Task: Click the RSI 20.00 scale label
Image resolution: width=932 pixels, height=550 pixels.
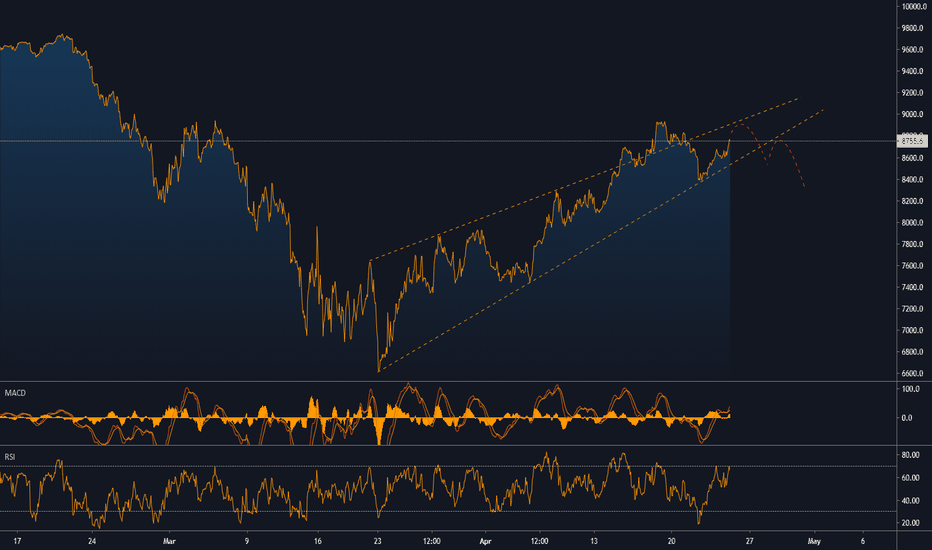Action: 911,523
